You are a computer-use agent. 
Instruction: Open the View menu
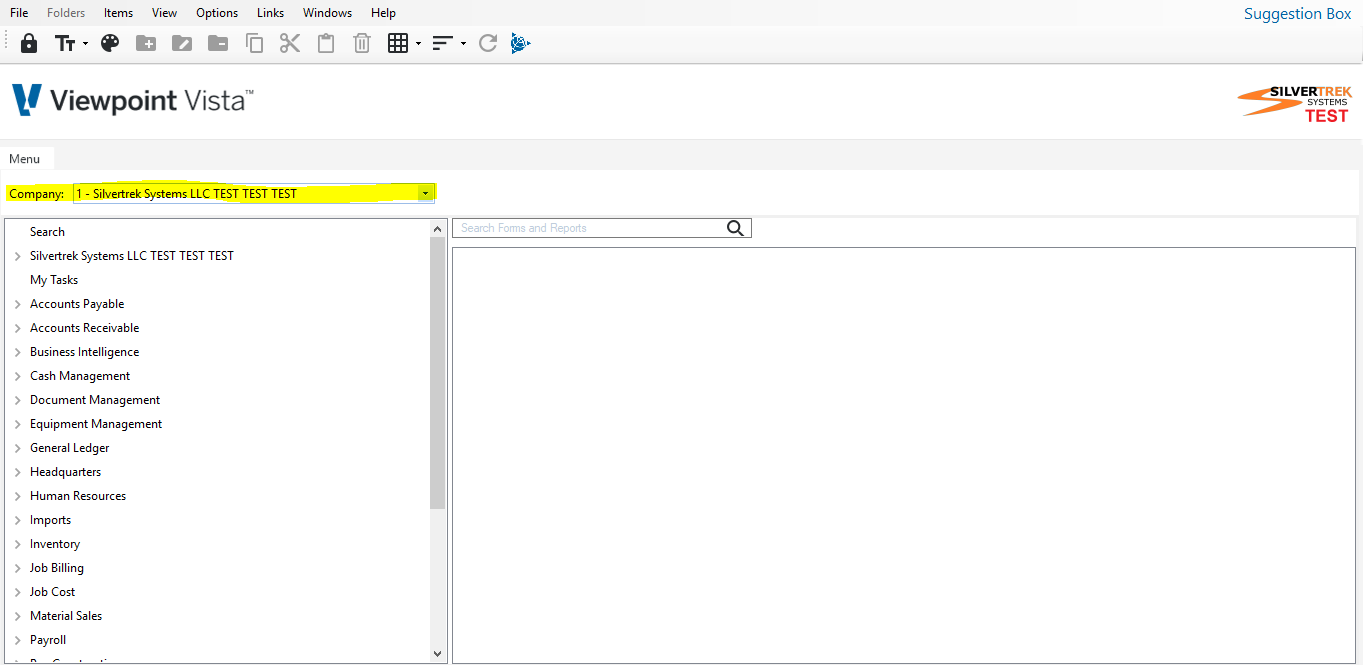(164, 13)
